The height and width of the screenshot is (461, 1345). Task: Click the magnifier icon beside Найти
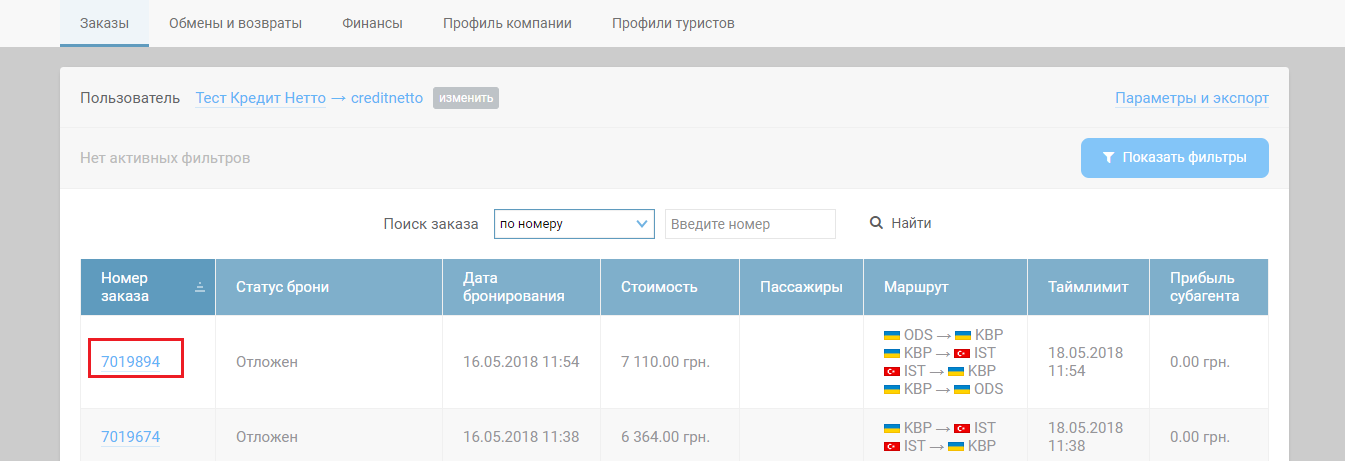[876, 224]
